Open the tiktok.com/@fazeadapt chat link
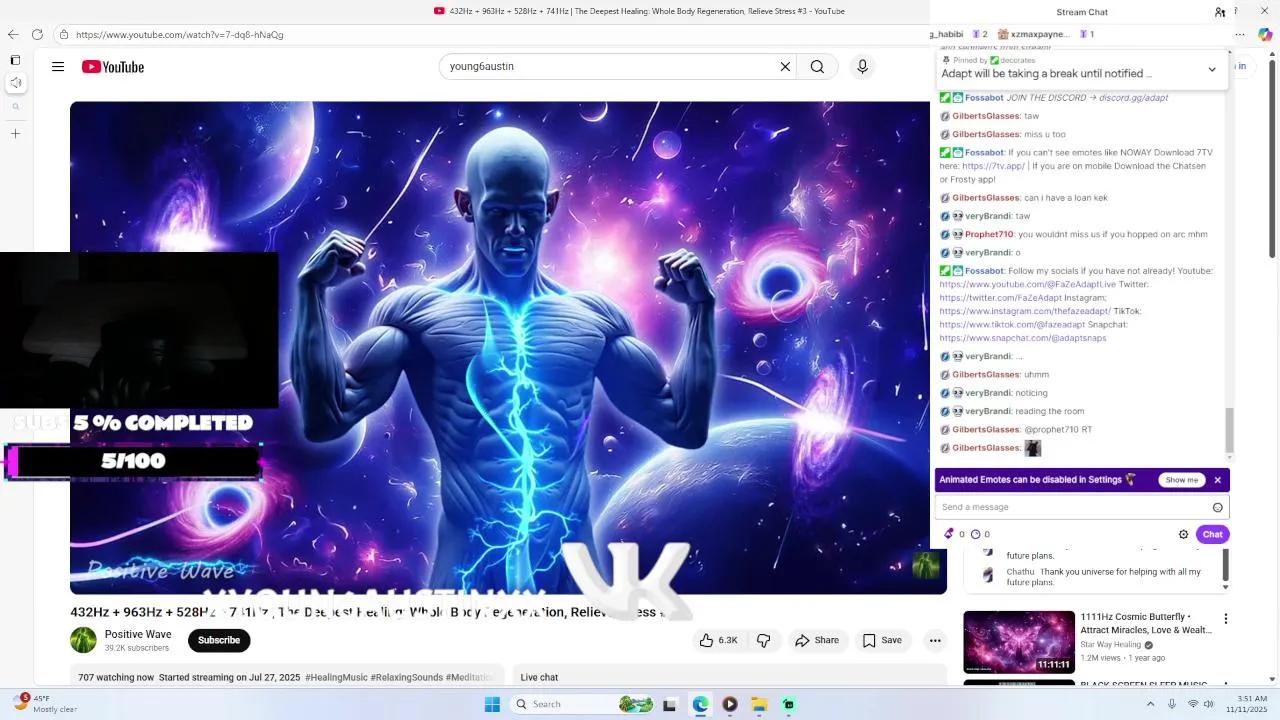 pos(1012,325)
